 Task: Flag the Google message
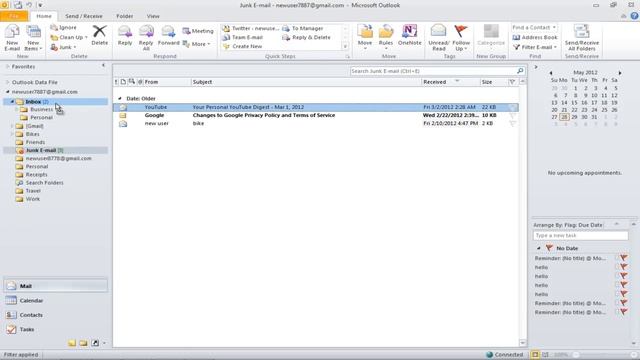513,116
